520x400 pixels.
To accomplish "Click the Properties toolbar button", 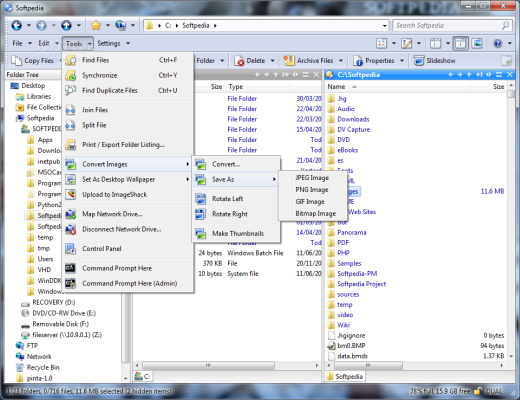I will point(374,61).
